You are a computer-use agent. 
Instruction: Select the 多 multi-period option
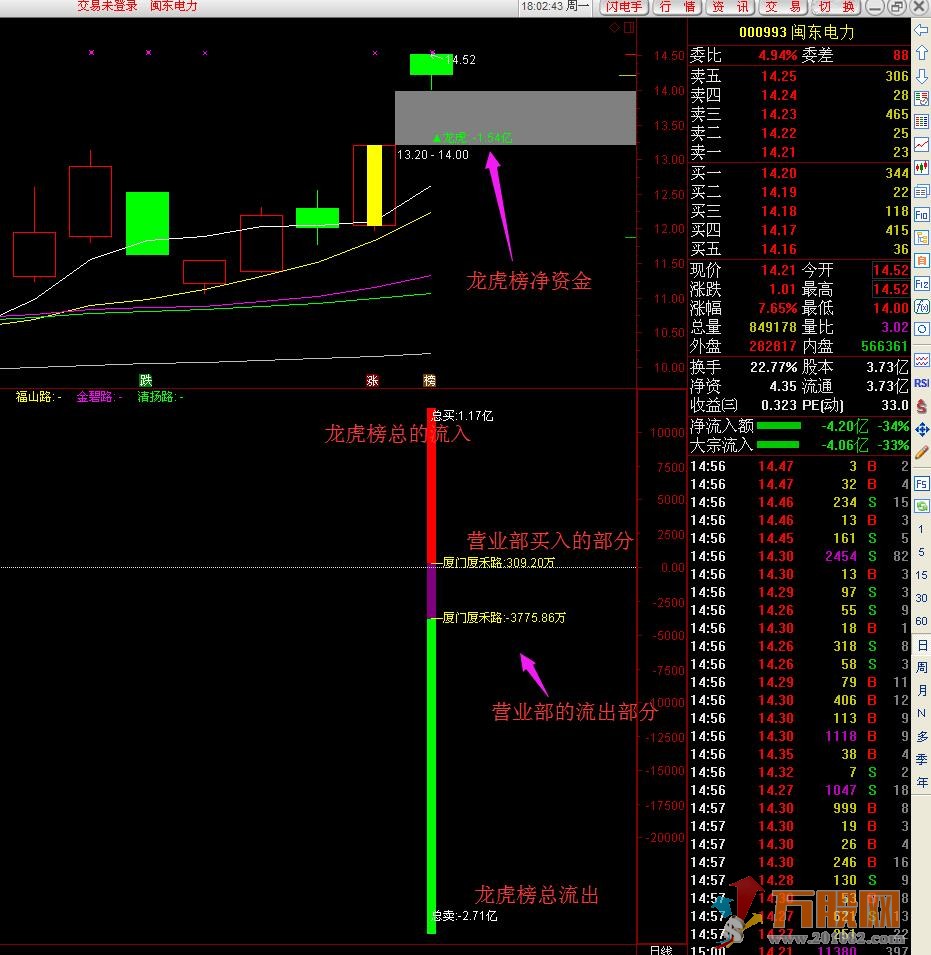921,736
